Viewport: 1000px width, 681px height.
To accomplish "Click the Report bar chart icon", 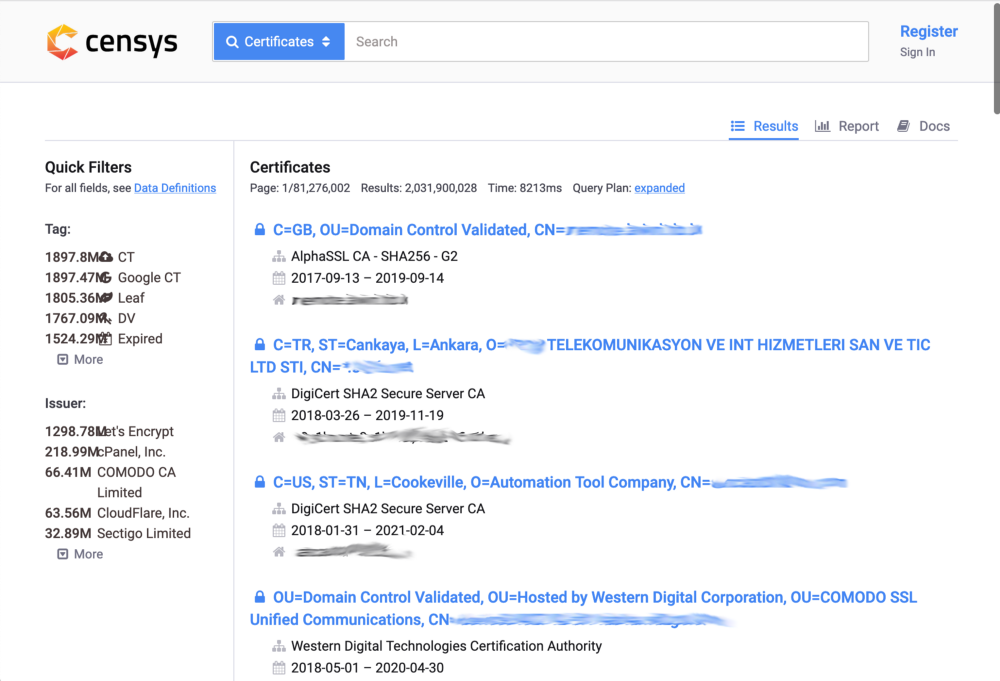I will tap(822, 126).
